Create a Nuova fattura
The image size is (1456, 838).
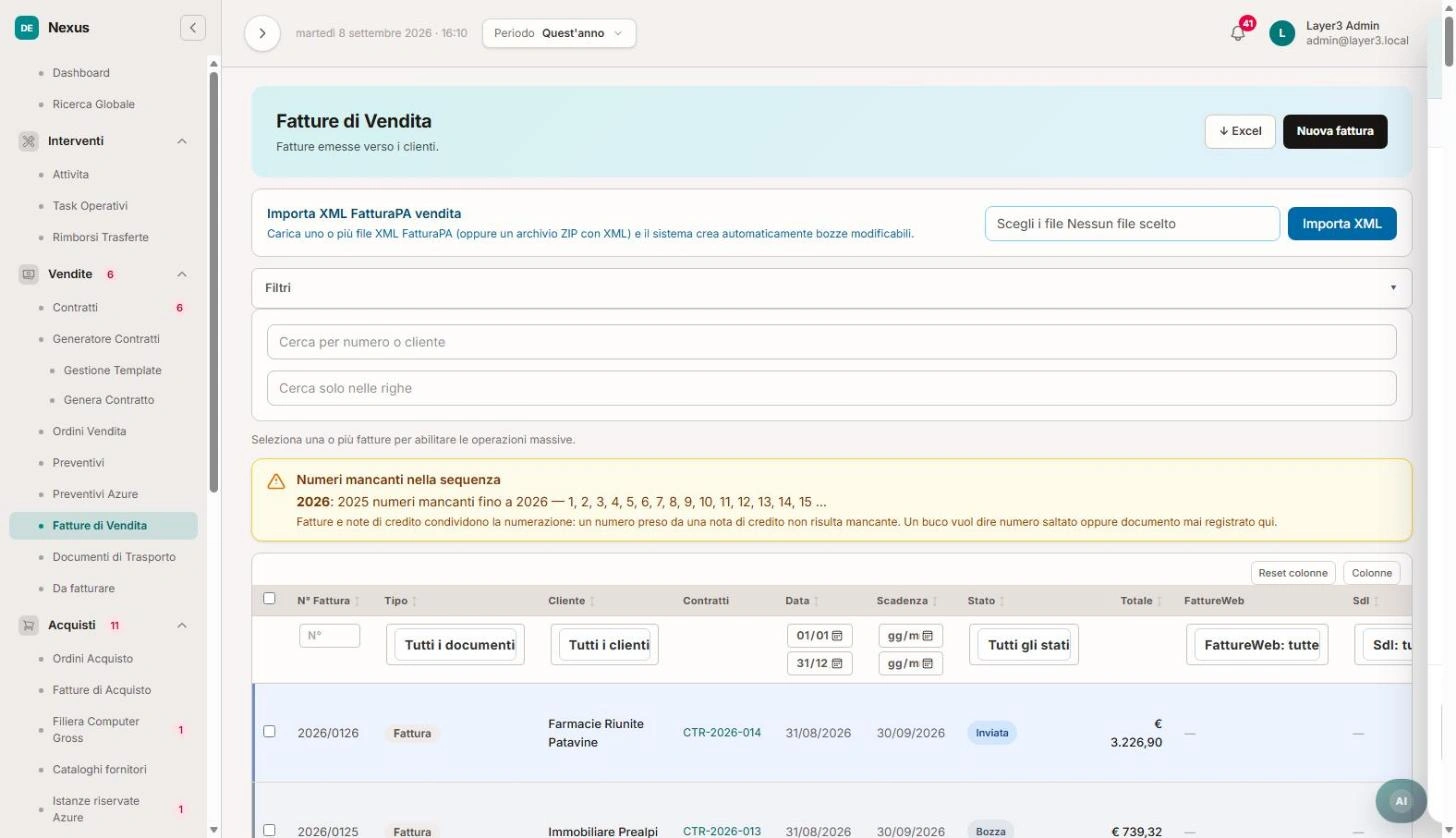tap(1335, 131)
